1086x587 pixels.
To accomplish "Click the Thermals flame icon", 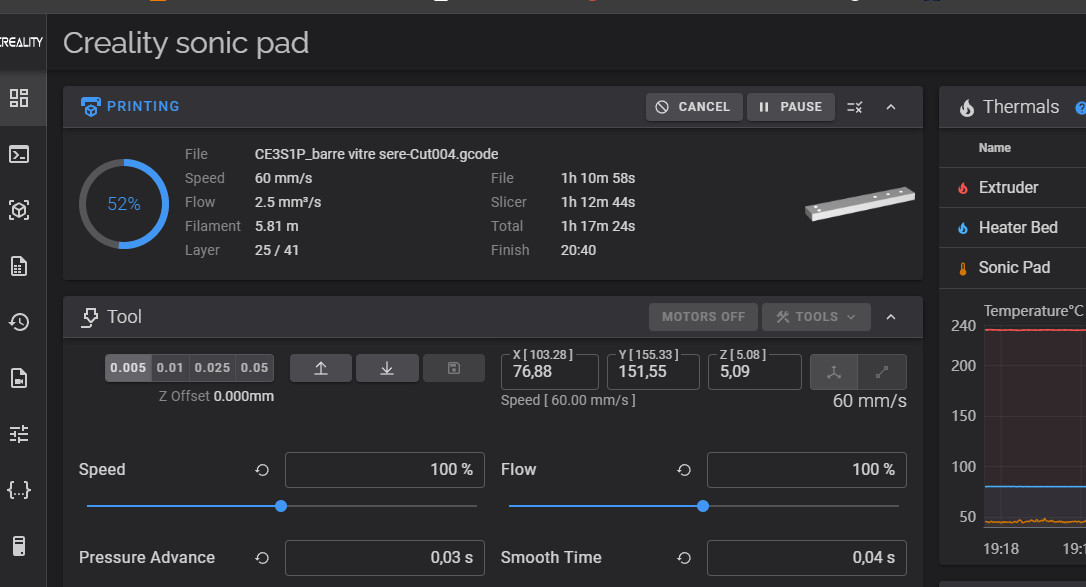I will coord(966,107).
